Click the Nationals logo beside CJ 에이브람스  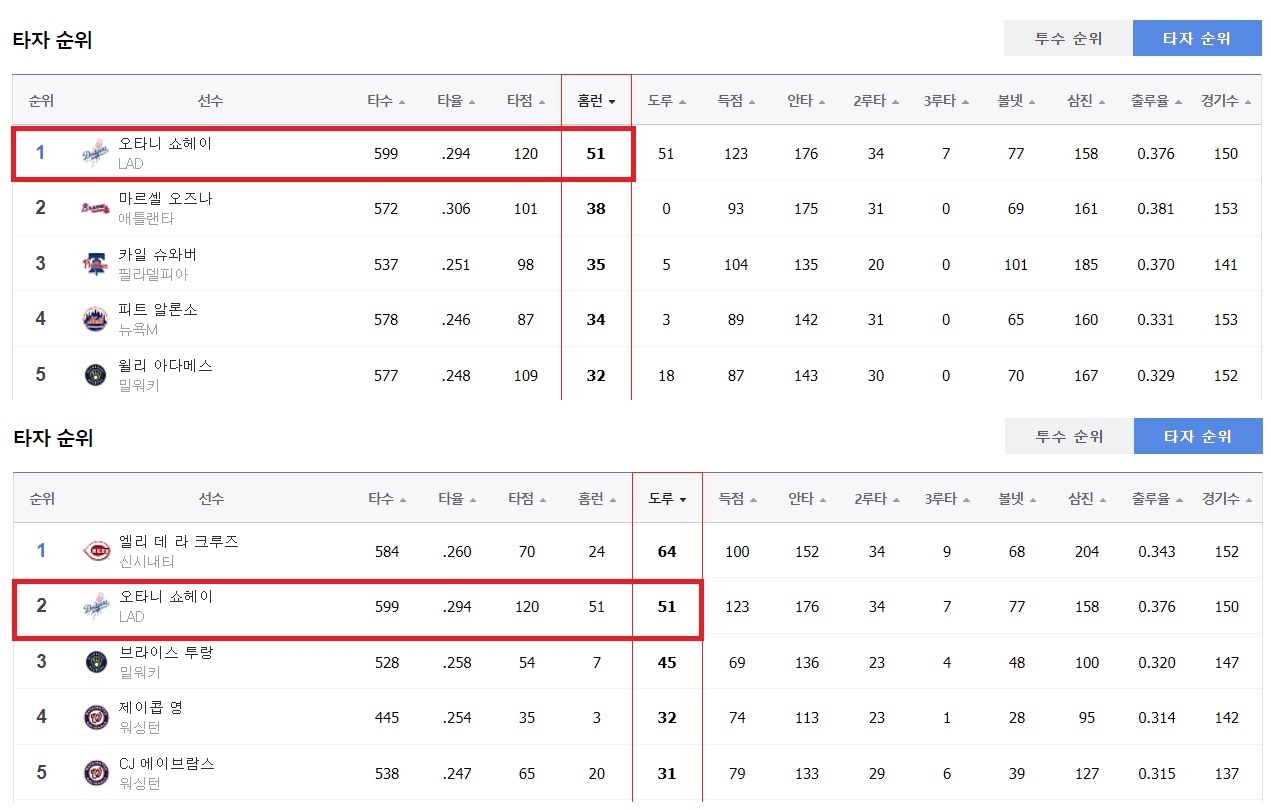click(x=95, y=773)
